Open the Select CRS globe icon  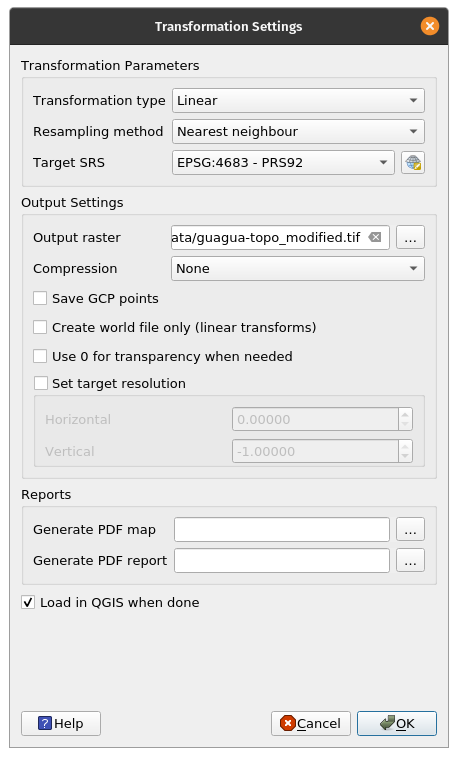[x=413, y=163]
